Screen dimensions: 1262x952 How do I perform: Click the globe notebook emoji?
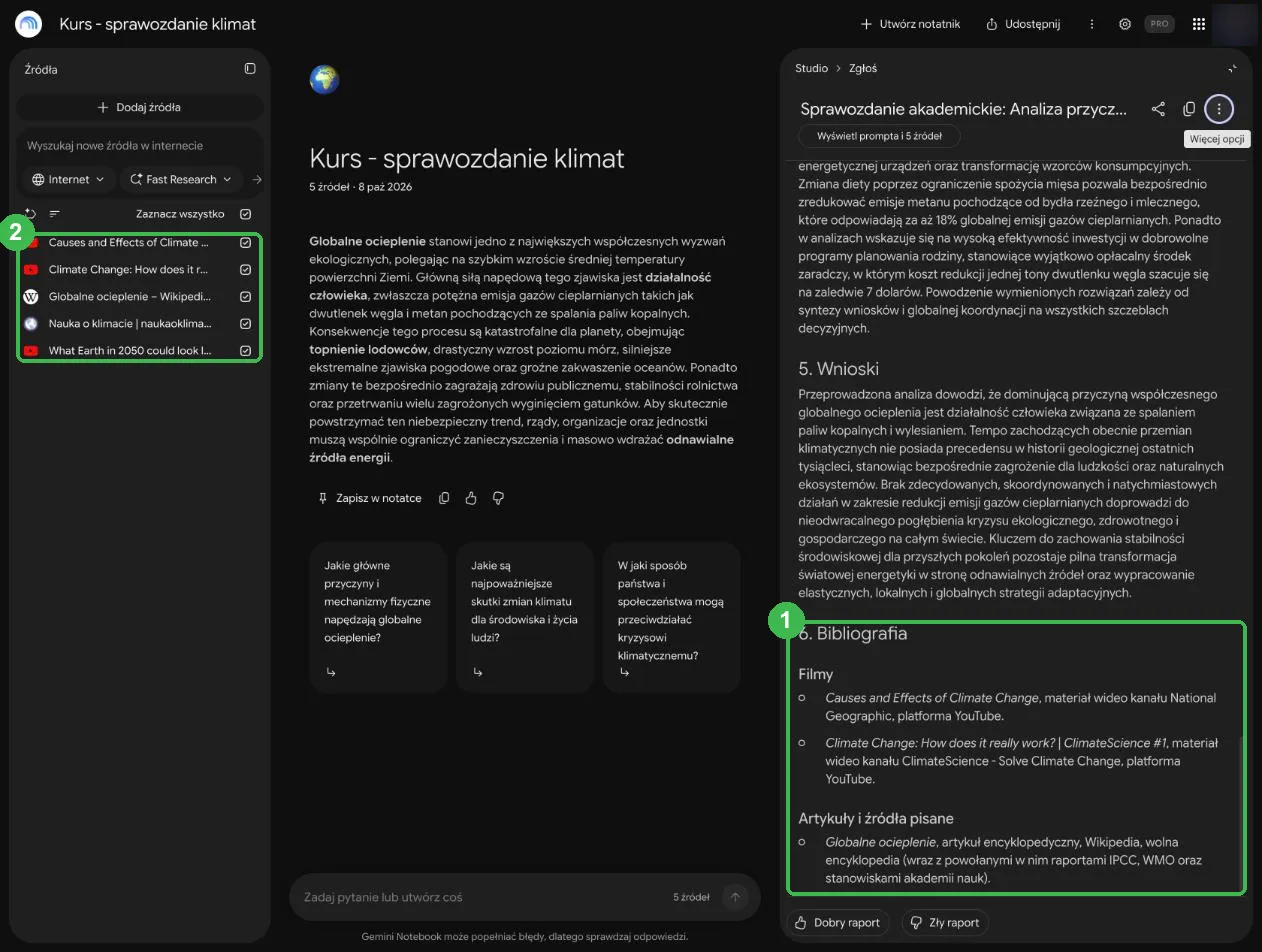[325, 80]
